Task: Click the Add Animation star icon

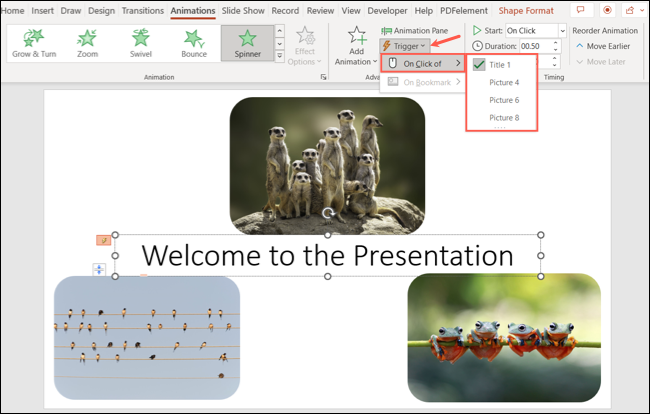Action: tap(357, 35)
